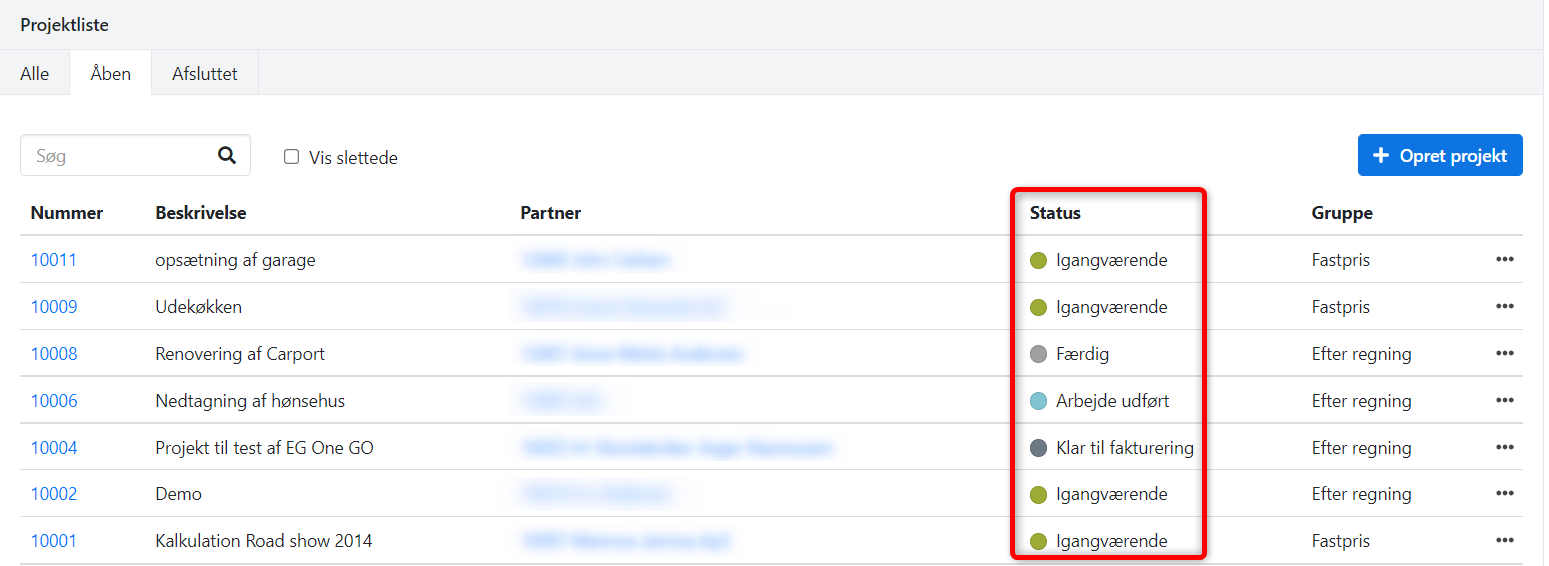Open three-dot menu for project 10004
This screenshot has width=1549, height=566.
point(1504,448)
